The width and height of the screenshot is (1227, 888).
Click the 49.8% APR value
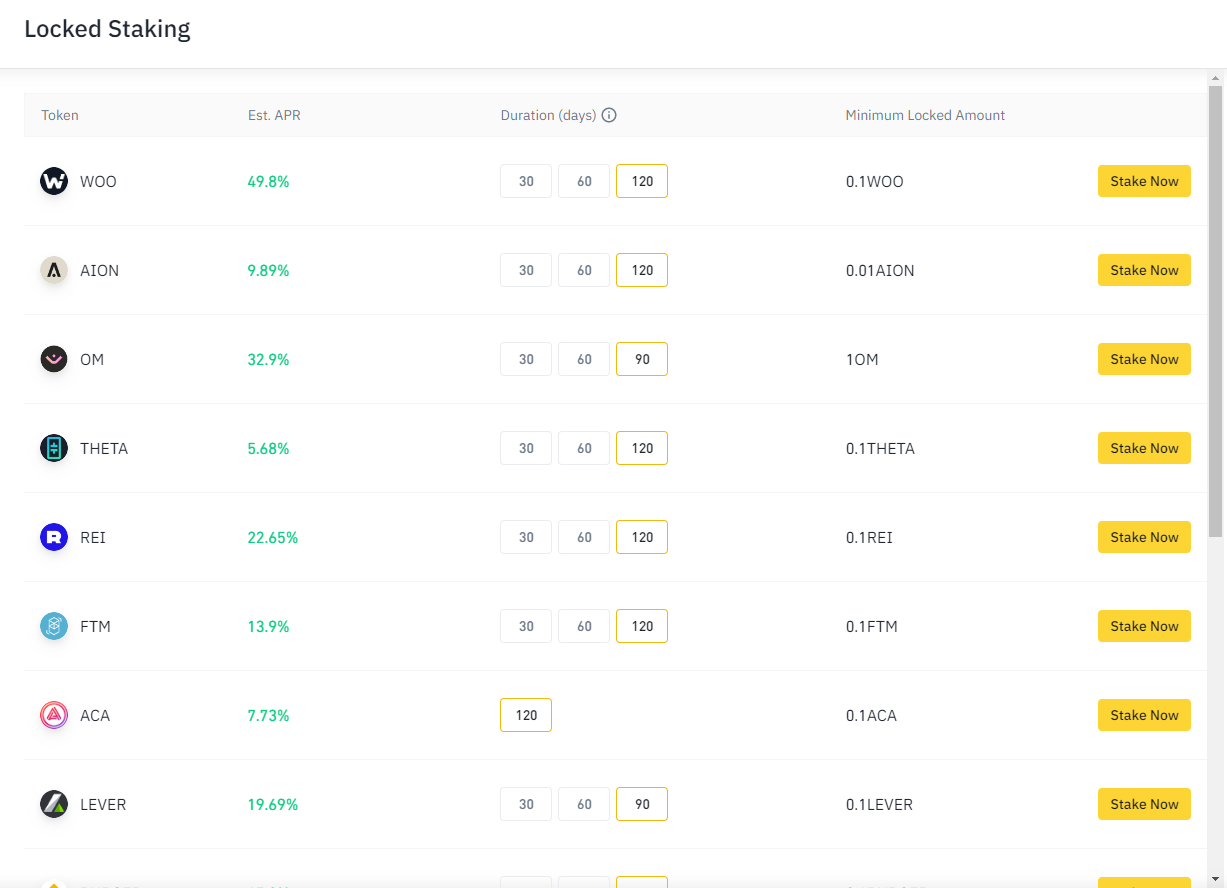268,181
